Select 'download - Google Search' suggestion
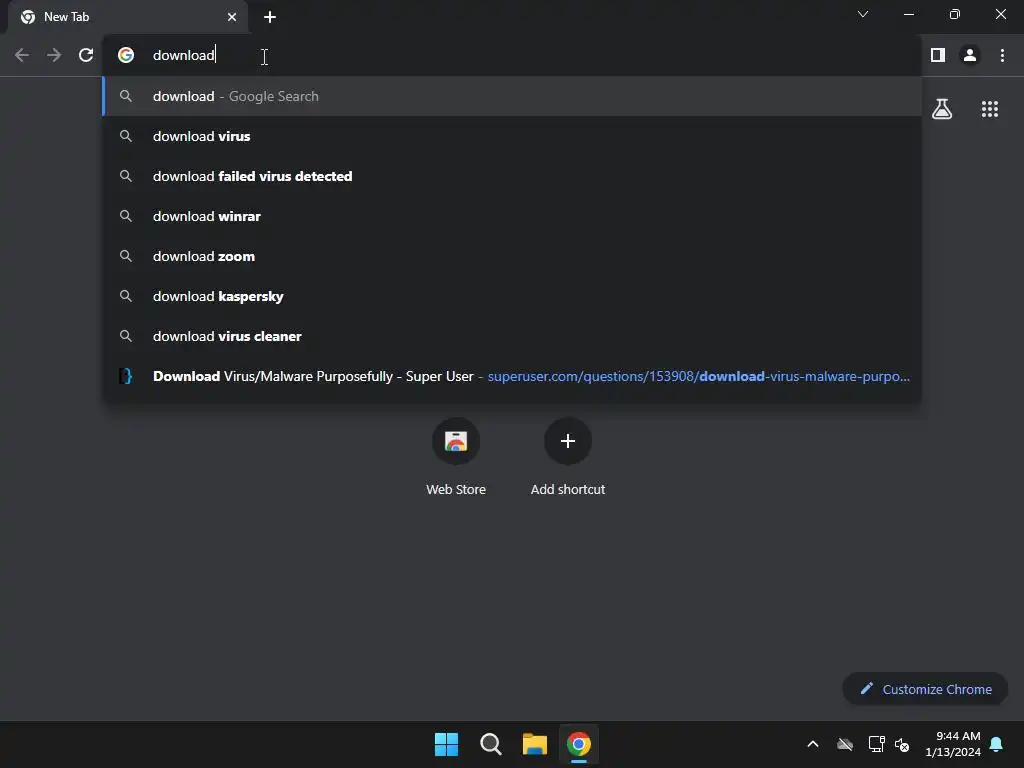Viewport: 1024px width, 768px height. [513, 97]
